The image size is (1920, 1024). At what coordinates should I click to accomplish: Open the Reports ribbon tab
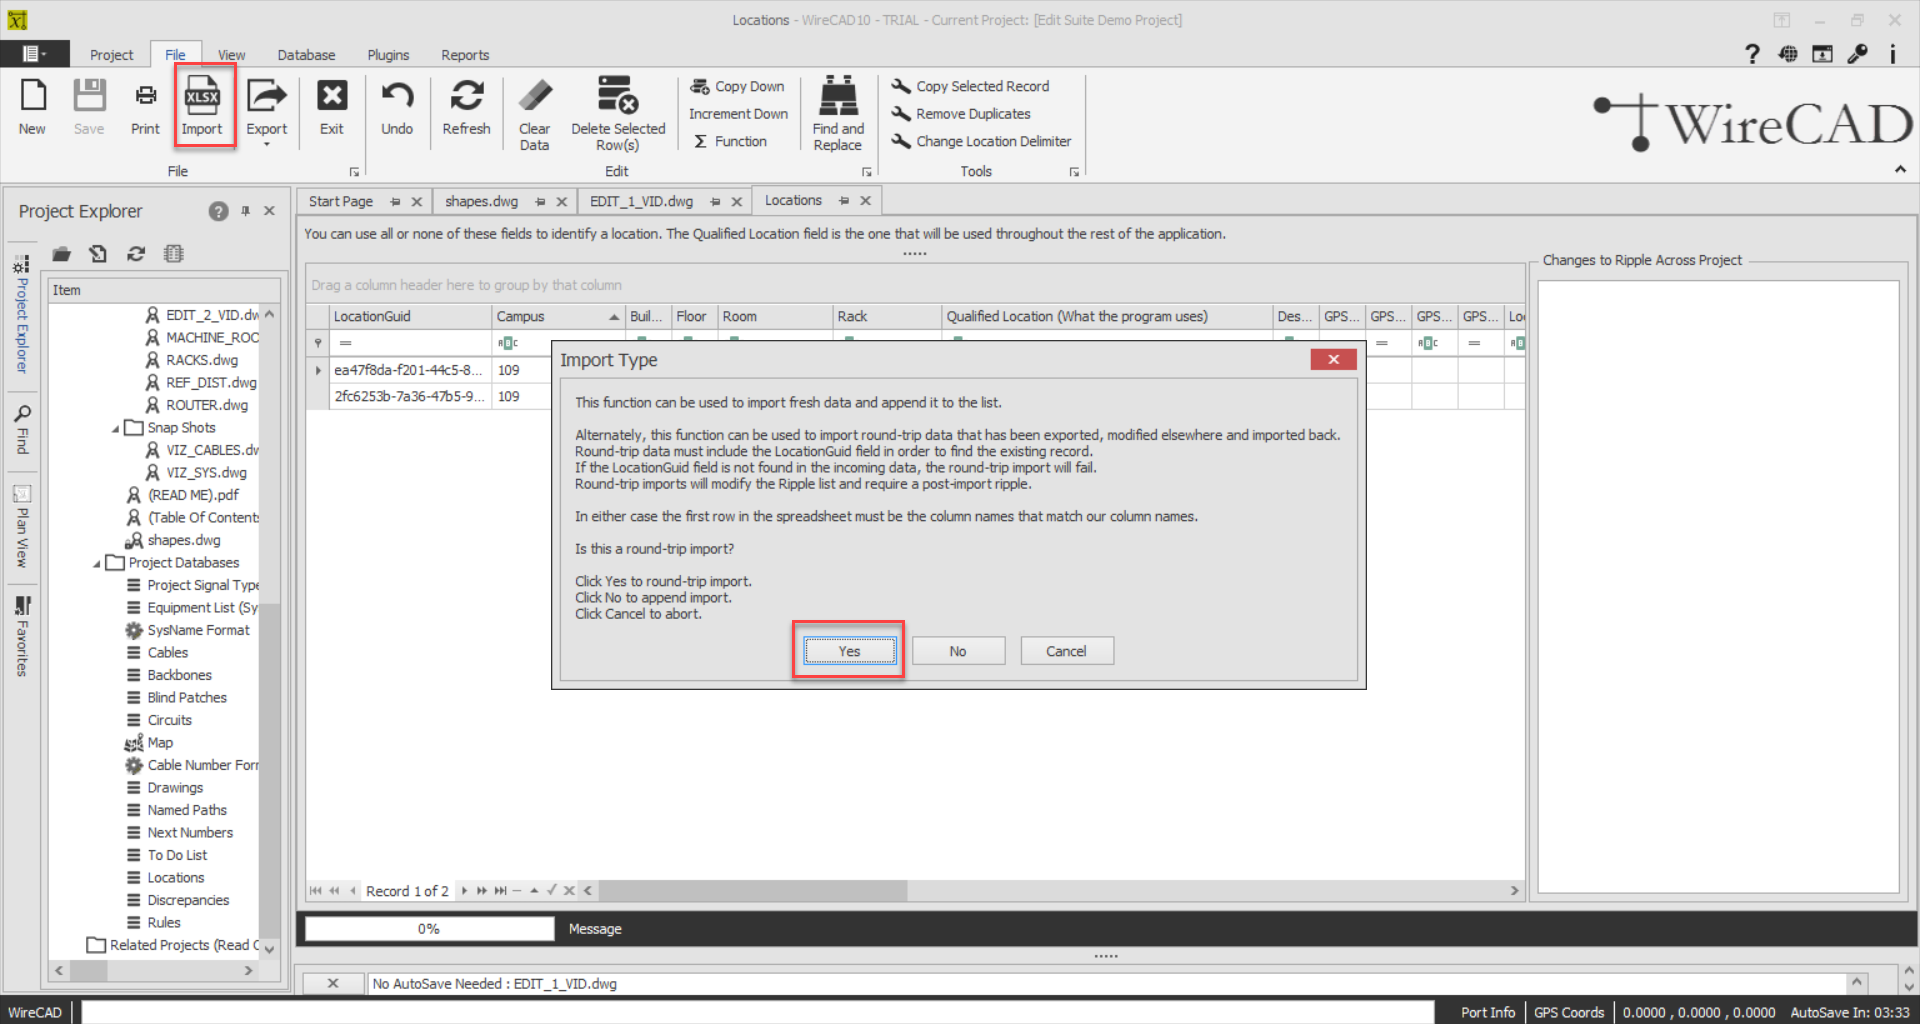(x=465, y=55)
